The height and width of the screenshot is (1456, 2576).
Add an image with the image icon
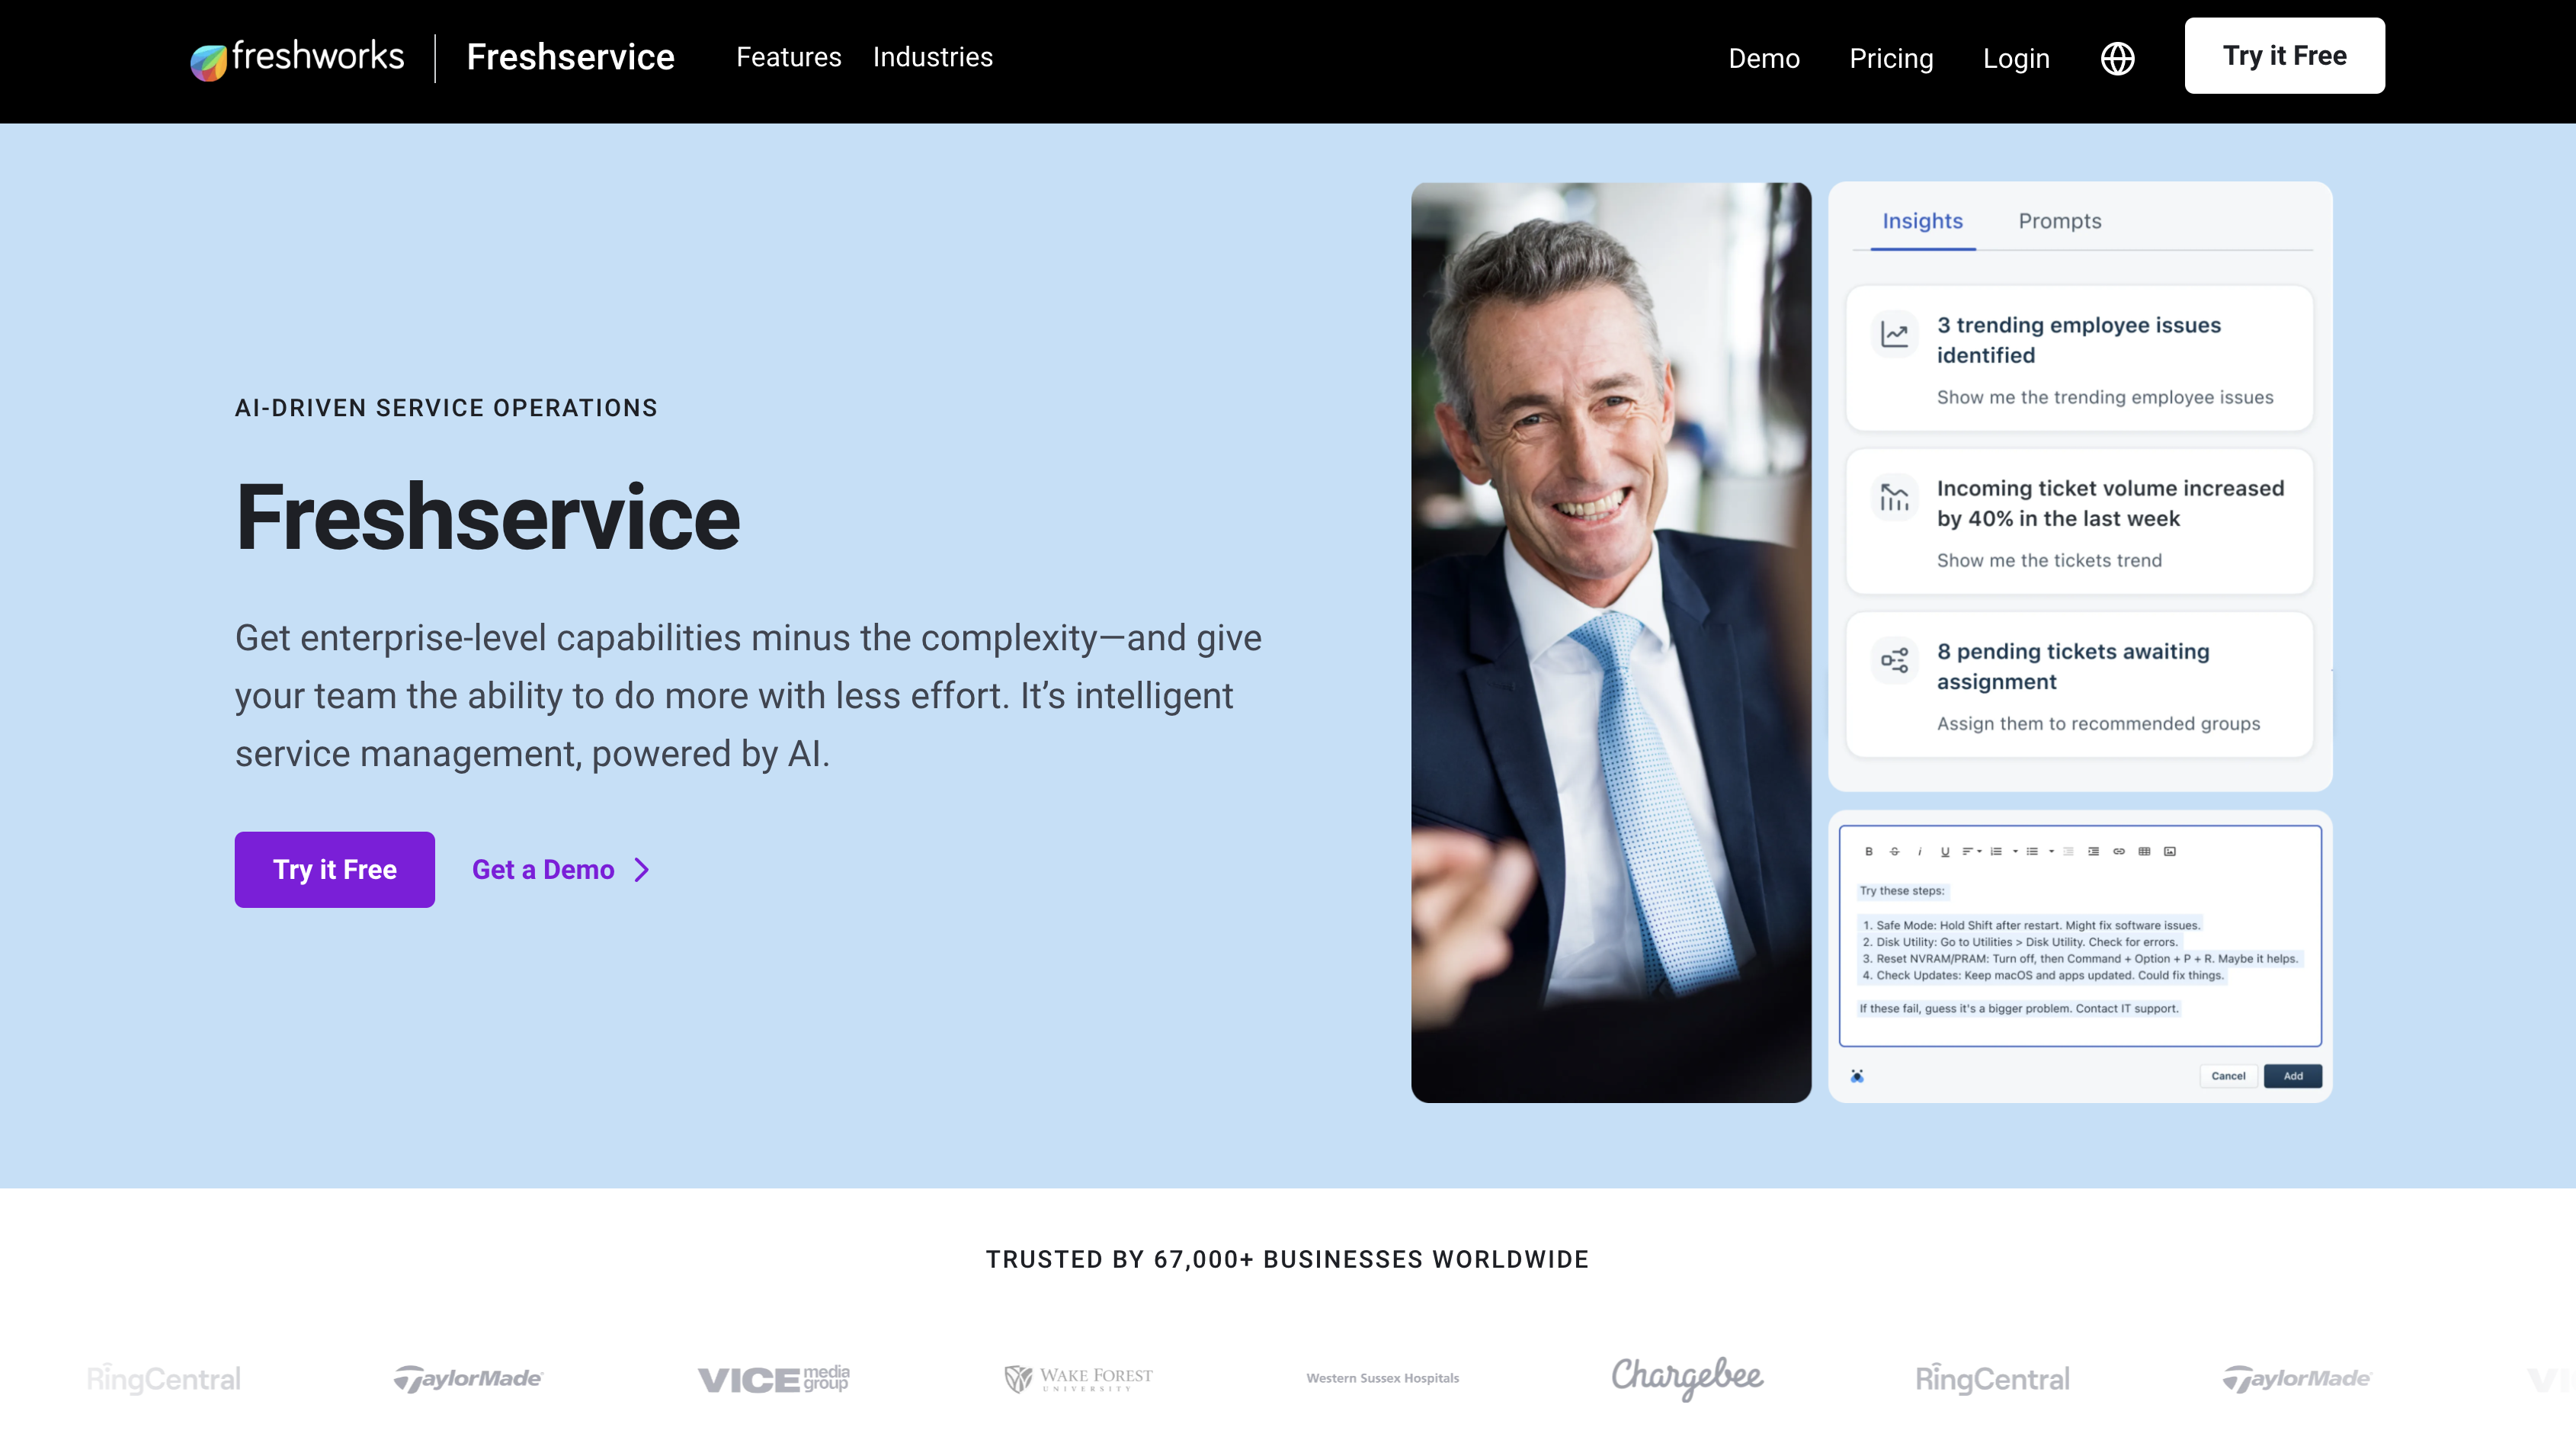[2171, 852]
